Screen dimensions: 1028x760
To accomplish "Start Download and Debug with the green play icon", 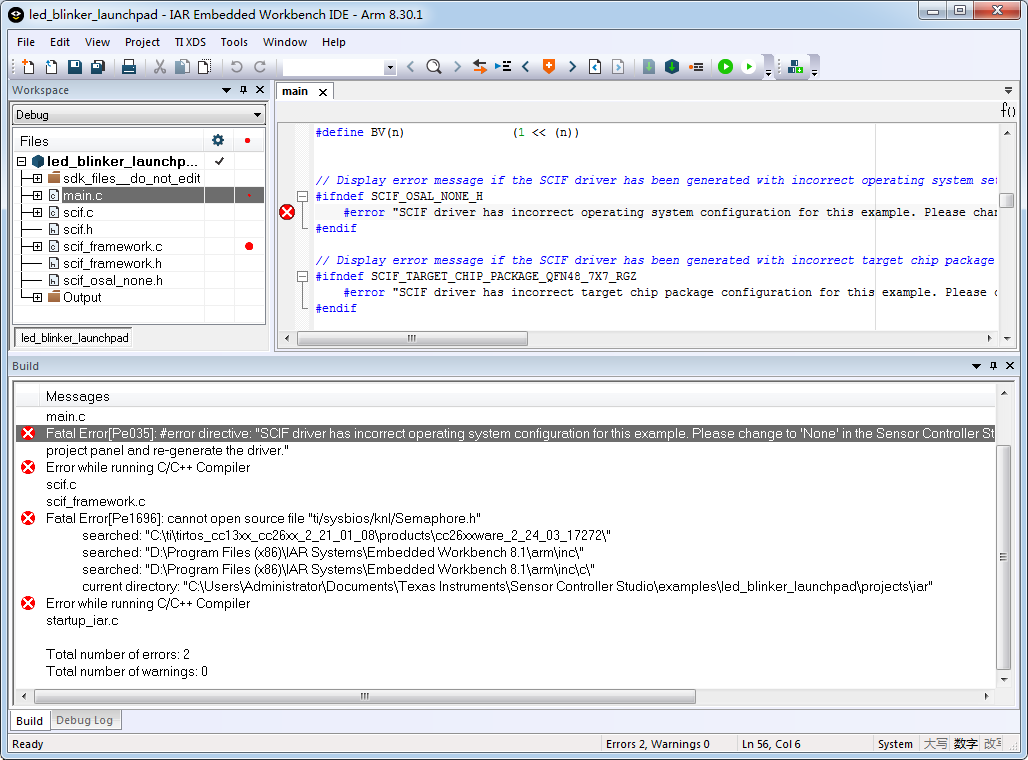I will [x=725, y=66].
